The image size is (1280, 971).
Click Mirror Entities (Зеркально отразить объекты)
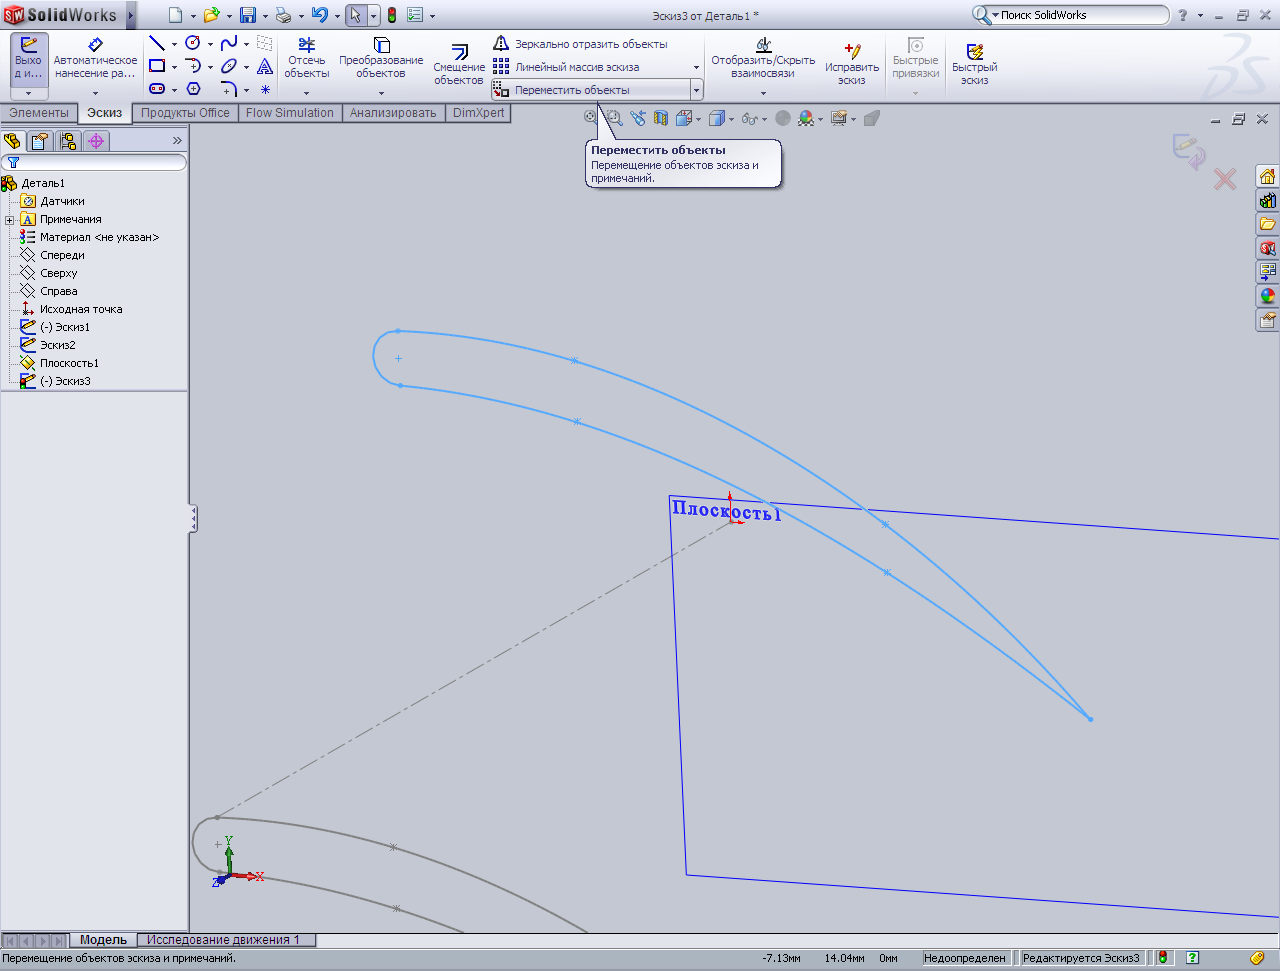580,44
